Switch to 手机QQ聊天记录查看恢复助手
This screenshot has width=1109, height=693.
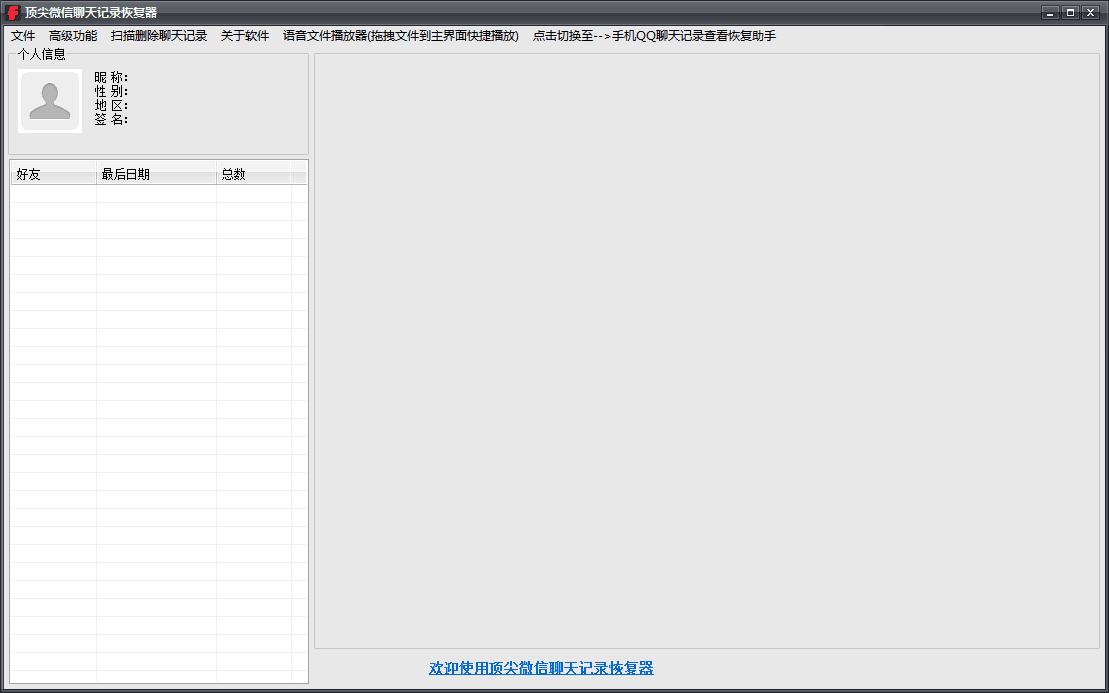click(654, 36)
